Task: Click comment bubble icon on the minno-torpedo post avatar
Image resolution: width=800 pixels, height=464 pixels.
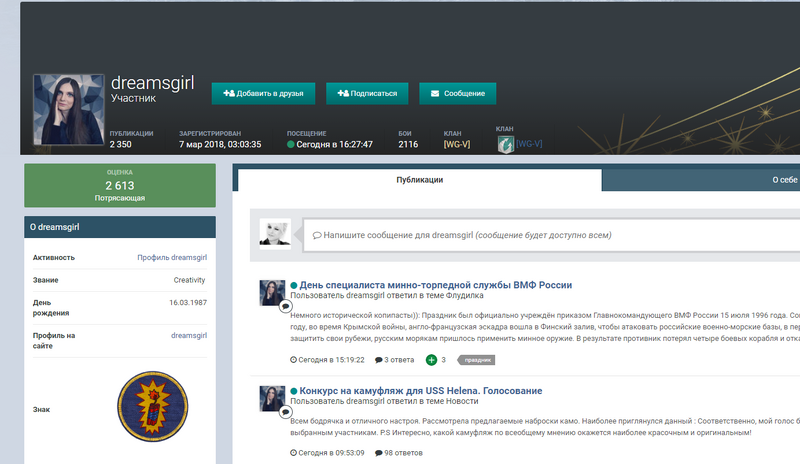Action: coord(284,306)
